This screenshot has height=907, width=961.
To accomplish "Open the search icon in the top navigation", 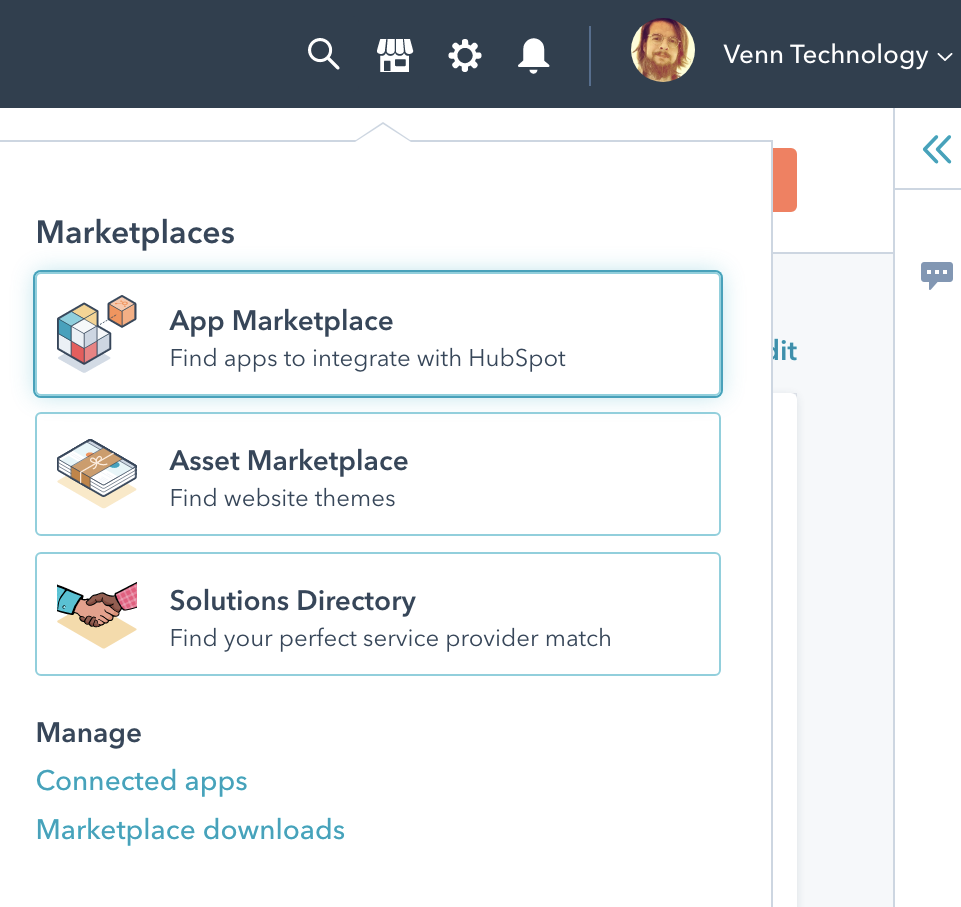I will pos(323,55).
